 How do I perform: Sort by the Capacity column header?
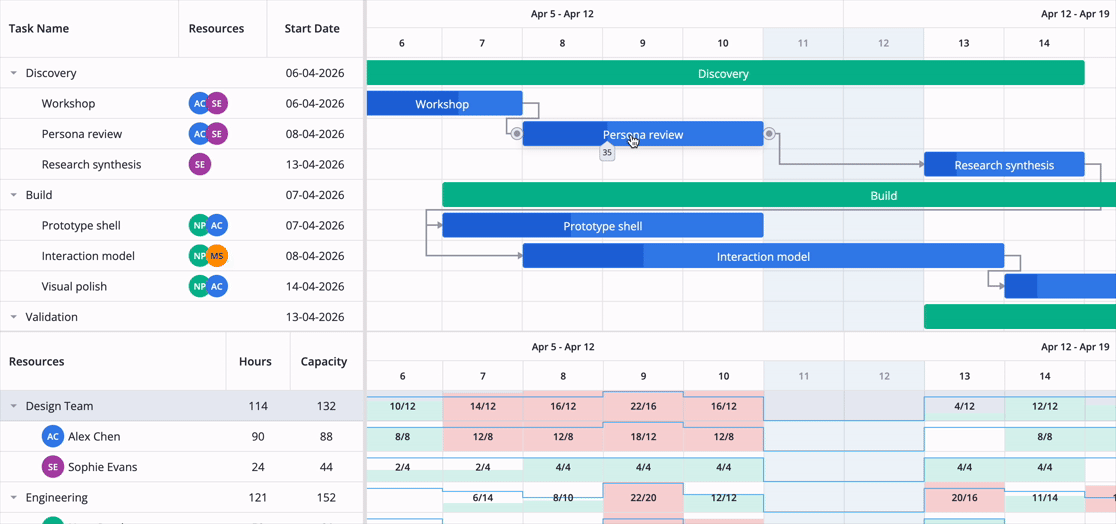pyautogui.click(x=326, y=361)
